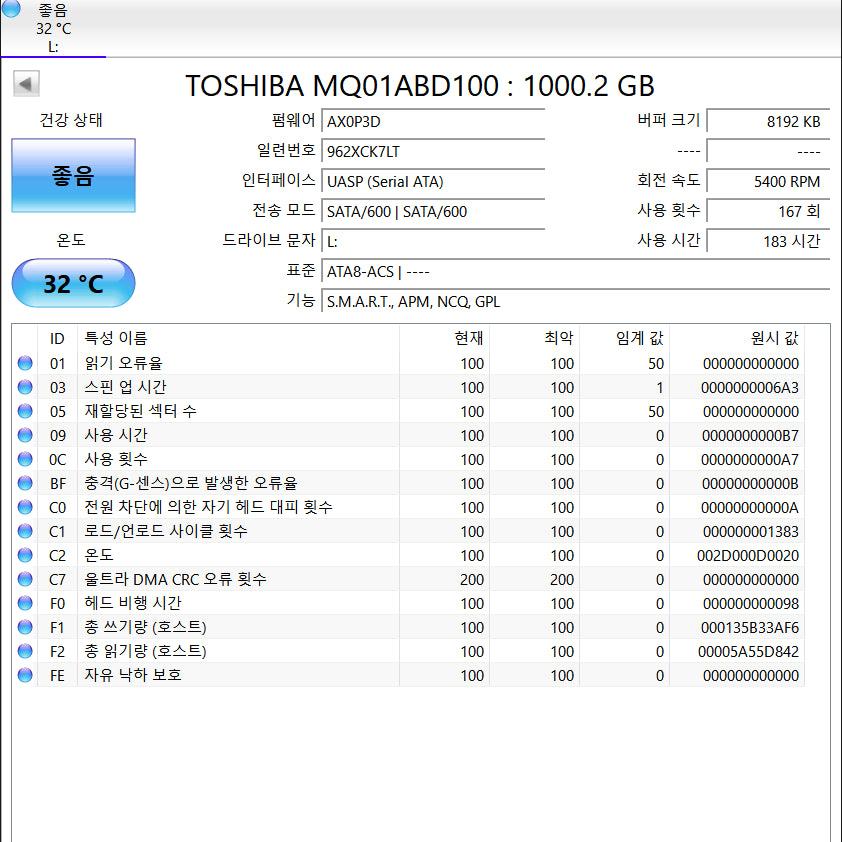Image resolution: width=842 pixels, height=842 pixels.
Task: Click the status orb for ID C2
Action: (25, 555)
